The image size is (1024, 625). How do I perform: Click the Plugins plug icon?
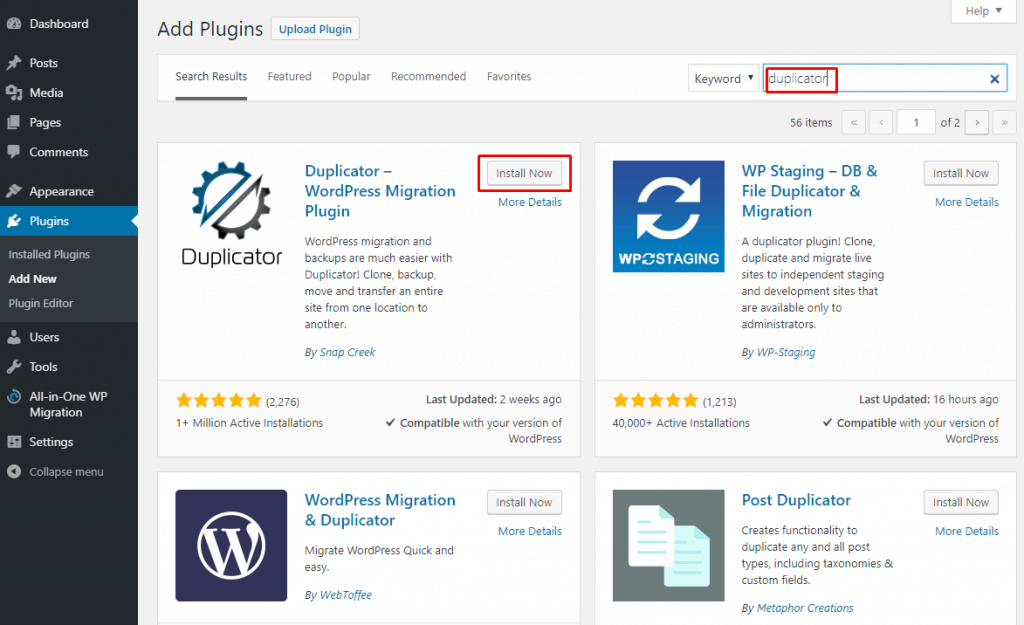[x=14, y=221]
